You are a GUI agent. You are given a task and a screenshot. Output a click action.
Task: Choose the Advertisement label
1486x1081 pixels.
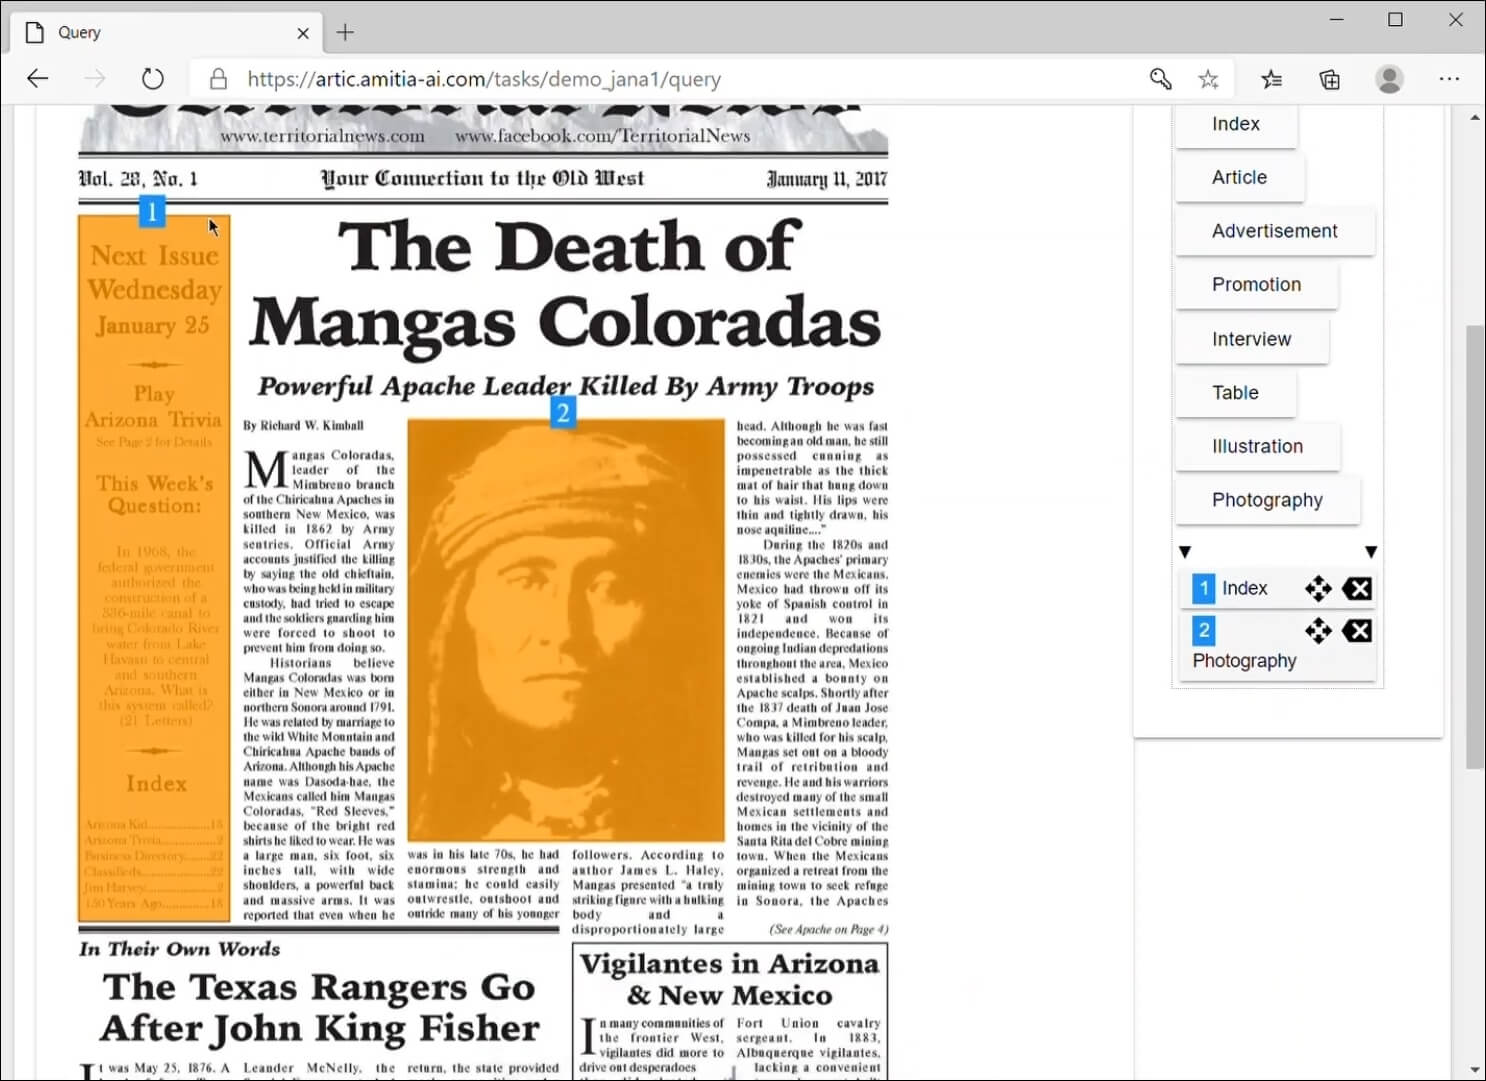coord(1274,231)
